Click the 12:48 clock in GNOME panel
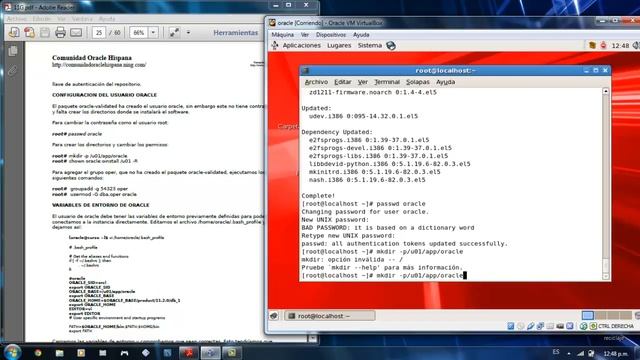Screen dimensions: 640x360 [x=620, y=46]
